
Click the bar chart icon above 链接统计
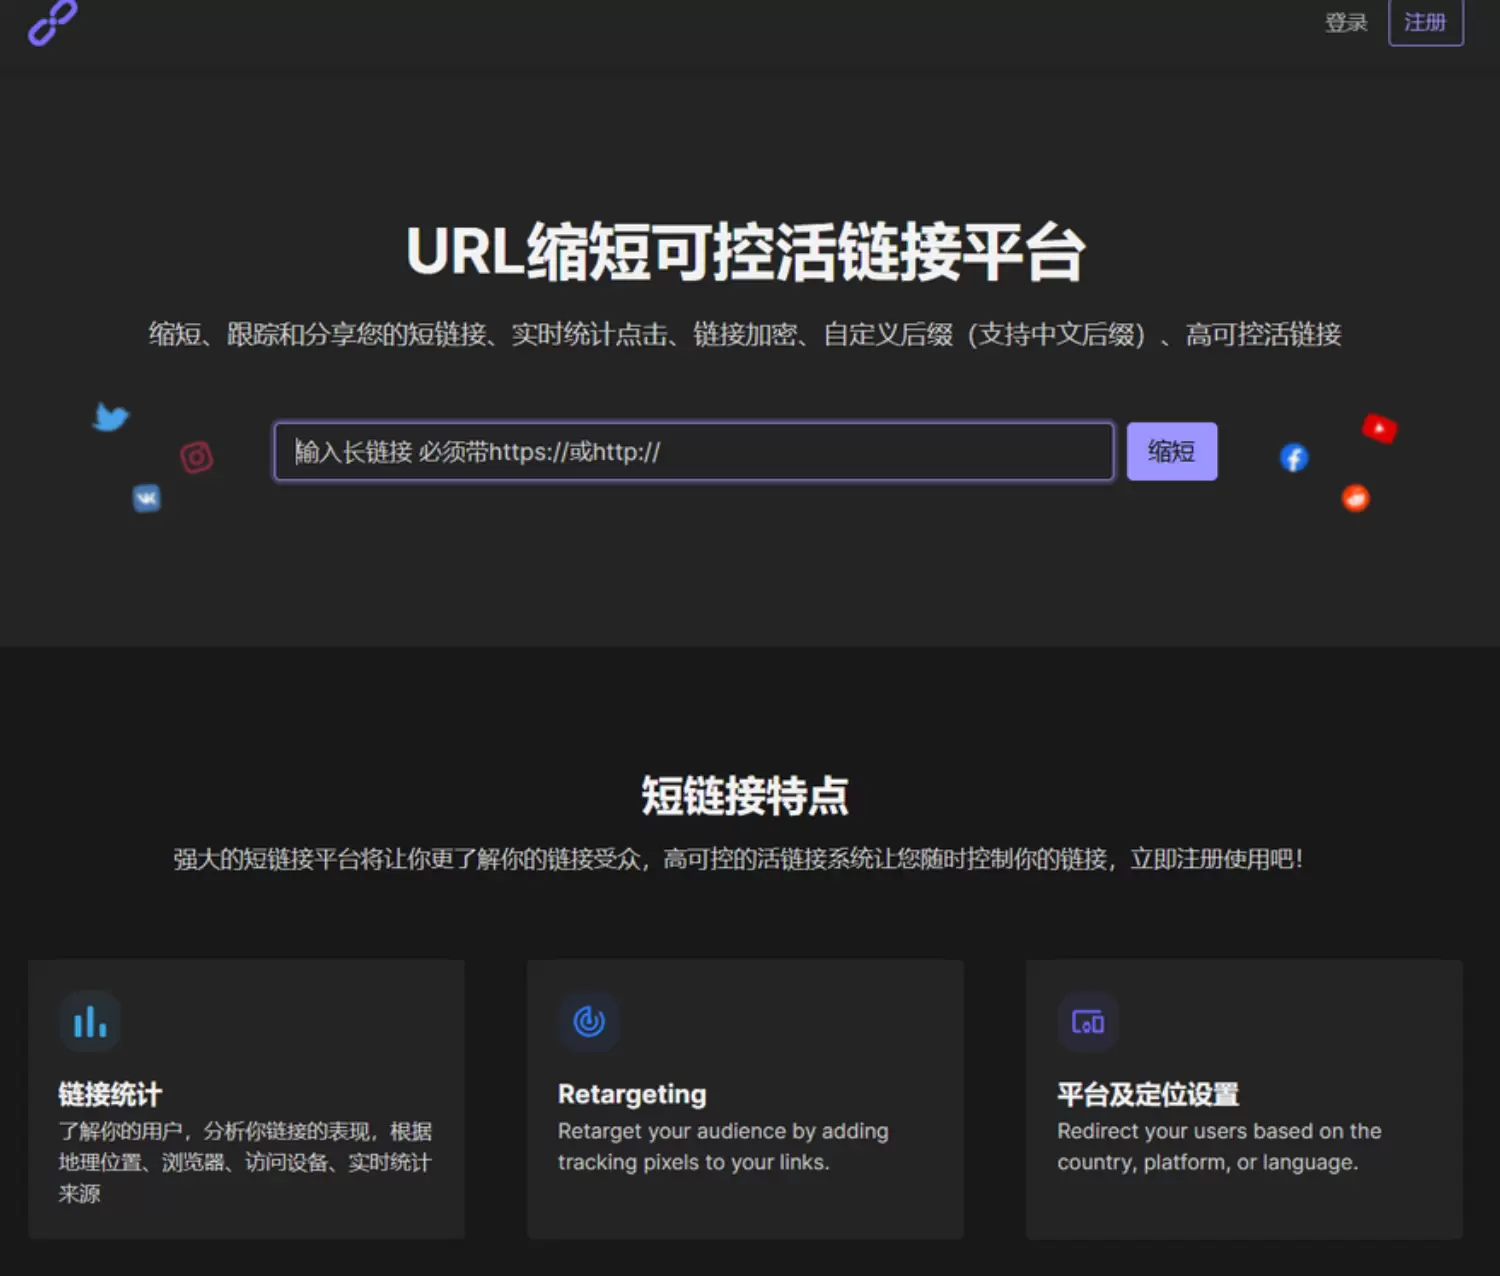coord(90,1021)
